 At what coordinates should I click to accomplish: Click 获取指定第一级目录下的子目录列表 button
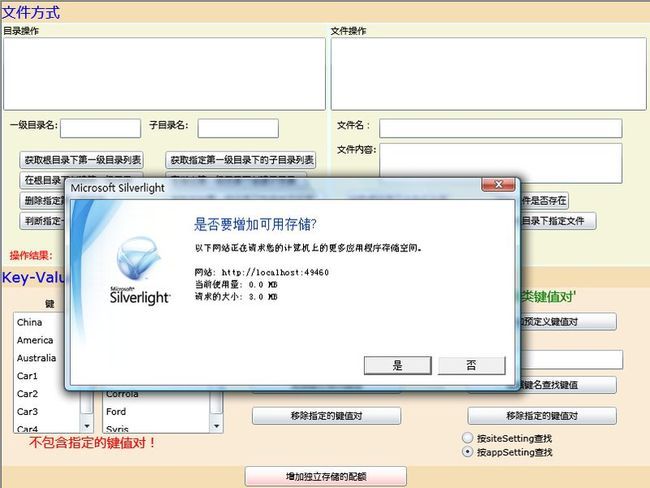tap(241, 160)
